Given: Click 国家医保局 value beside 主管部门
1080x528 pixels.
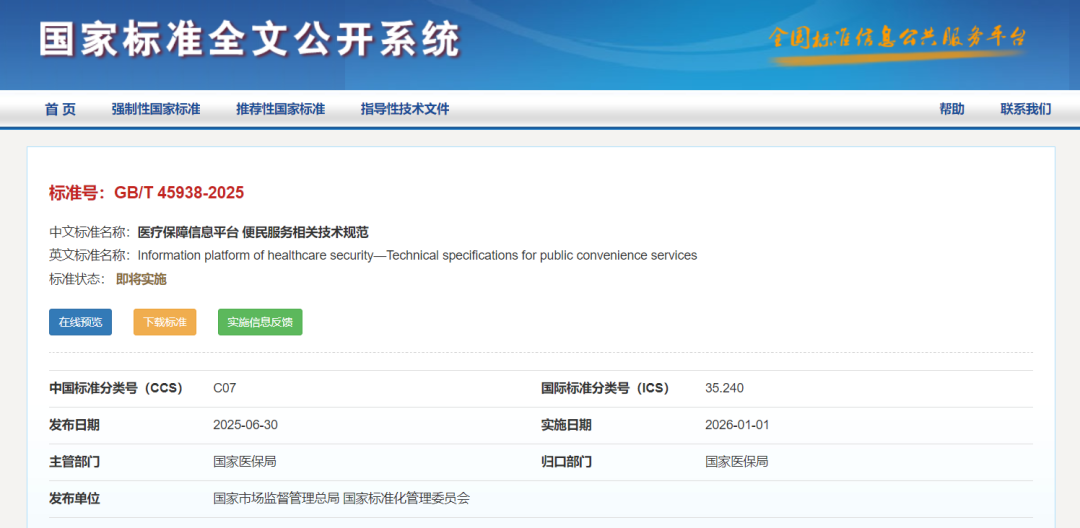Looking at the screenshot, I should 245,461.
